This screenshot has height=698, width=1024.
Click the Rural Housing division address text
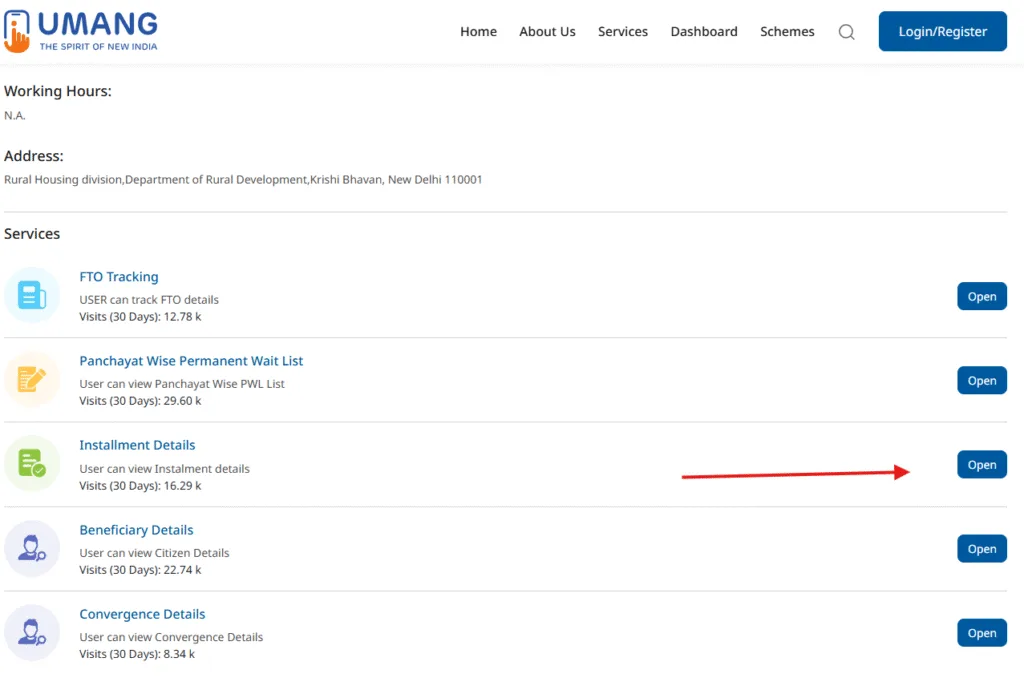[243, 180]
